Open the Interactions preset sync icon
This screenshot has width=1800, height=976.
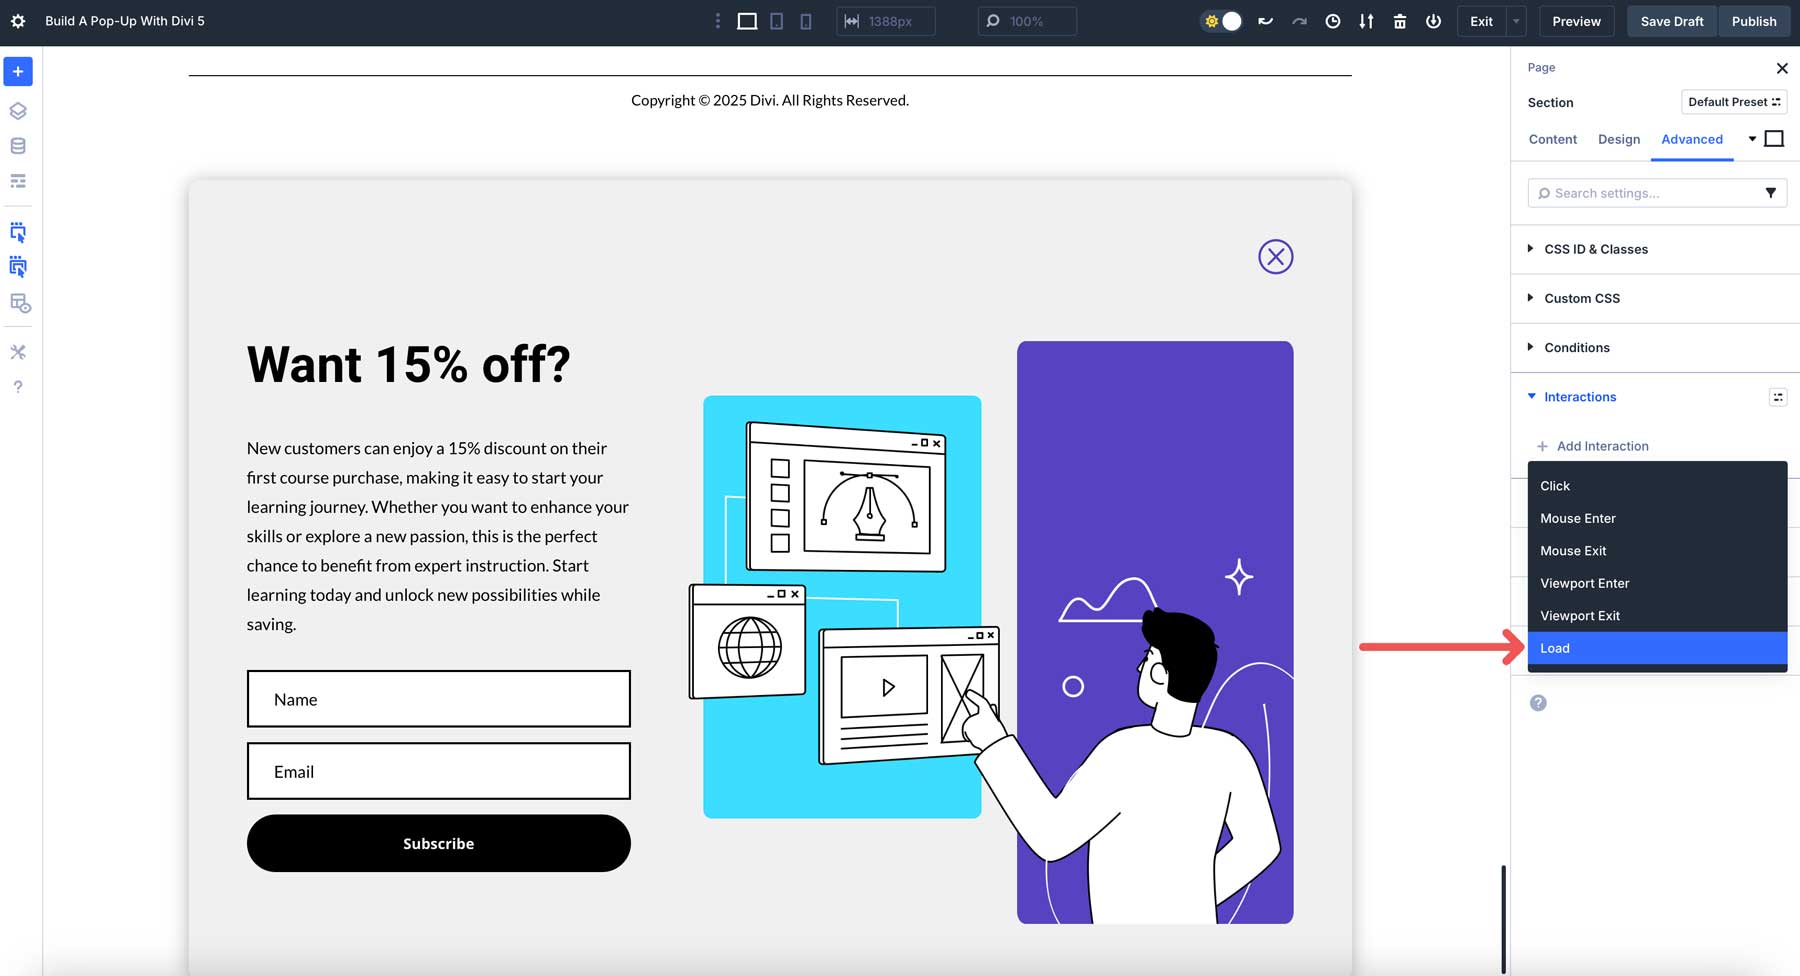pos(1778,397)
